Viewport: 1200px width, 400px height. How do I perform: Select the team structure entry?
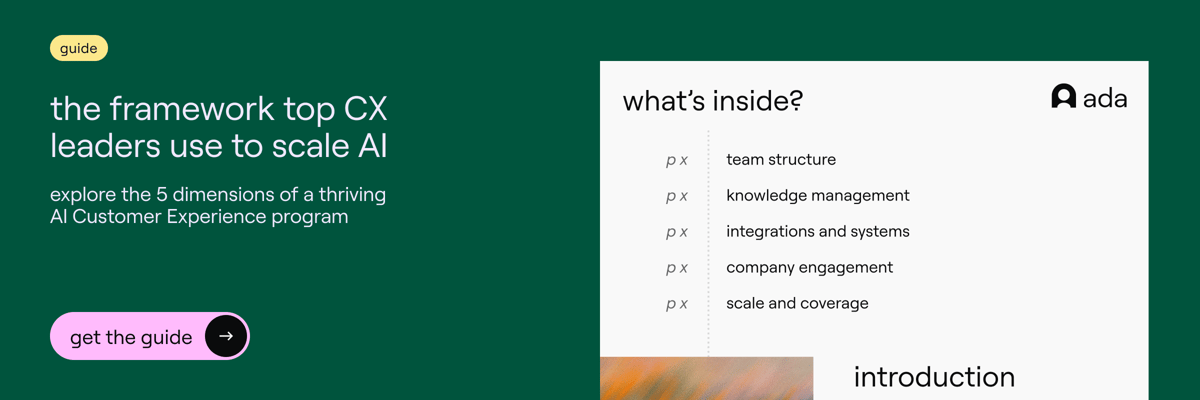pos(780,159)
